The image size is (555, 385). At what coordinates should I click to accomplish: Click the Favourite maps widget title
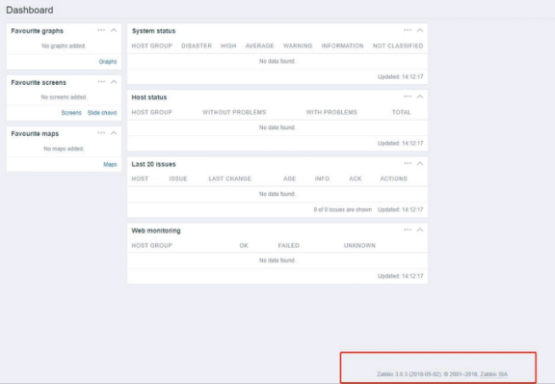coord(35,134)
